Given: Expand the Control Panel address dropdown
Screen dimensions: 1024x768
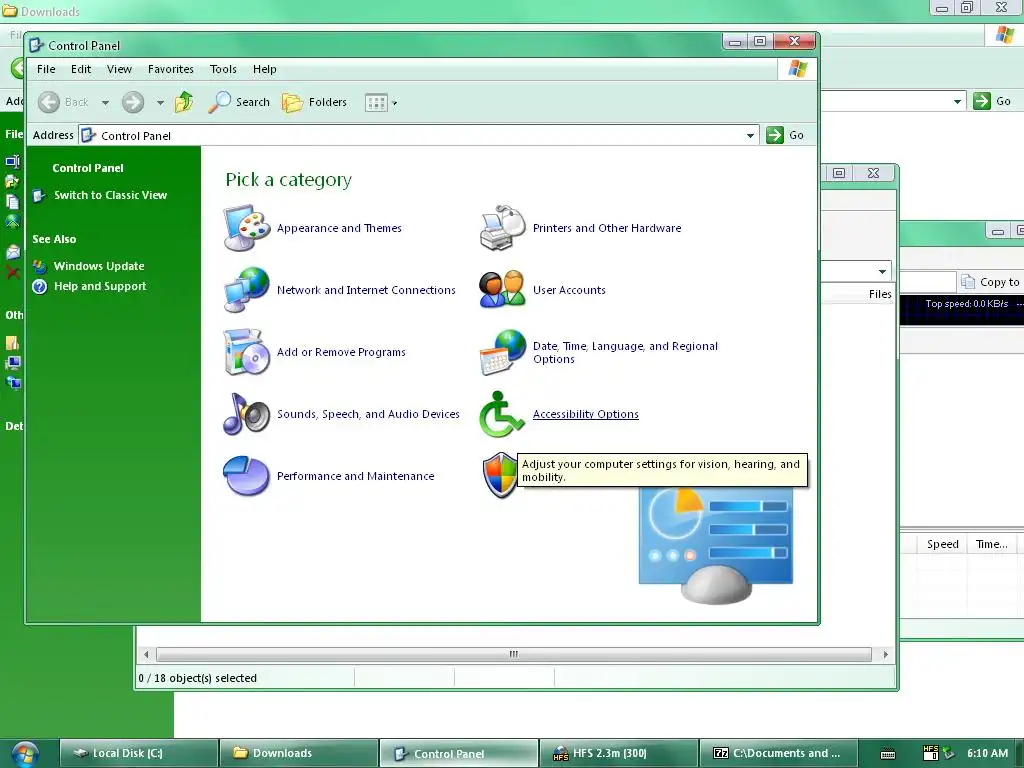Looking at the screenshot, I should [750, 136].
